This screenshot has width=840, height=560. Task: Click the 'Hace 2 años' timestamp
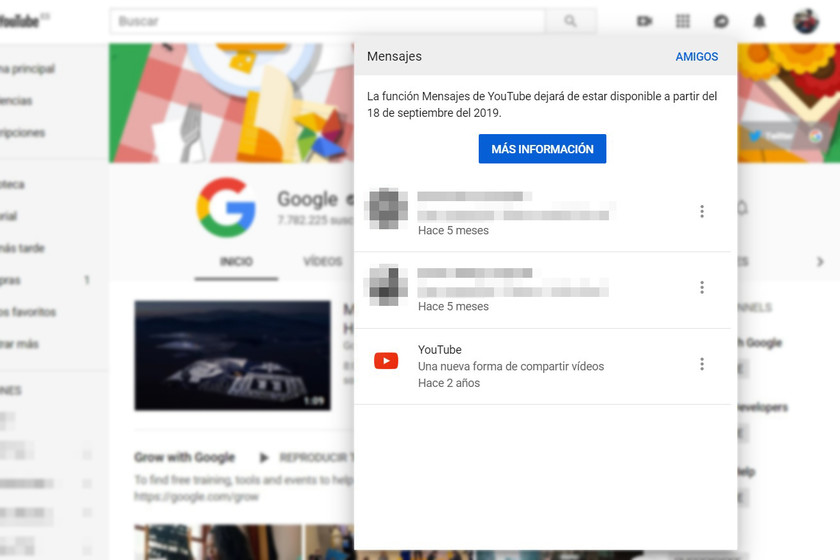(x=449, y=383)
